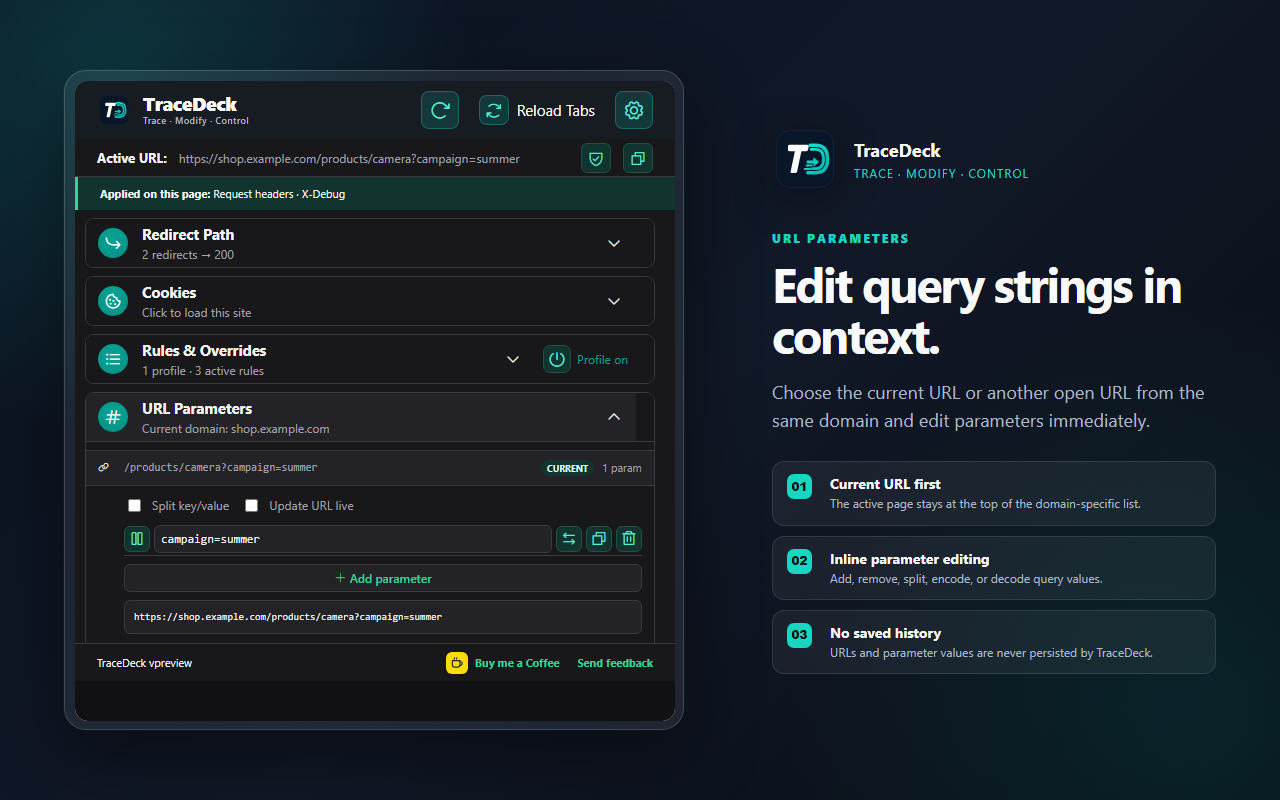Click 'Current domain: shop.example.com' text

point(236,429)
